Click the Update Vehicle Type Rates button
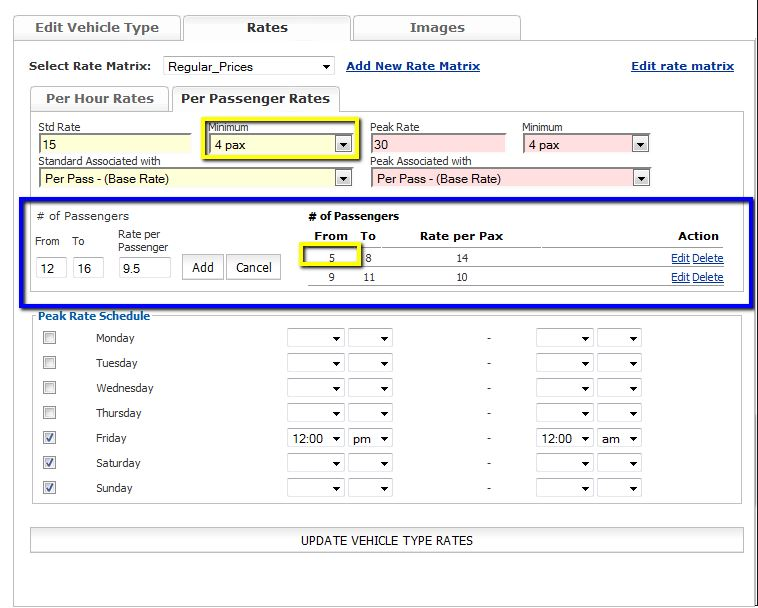The image size is (758, 608). click(386, 541)
